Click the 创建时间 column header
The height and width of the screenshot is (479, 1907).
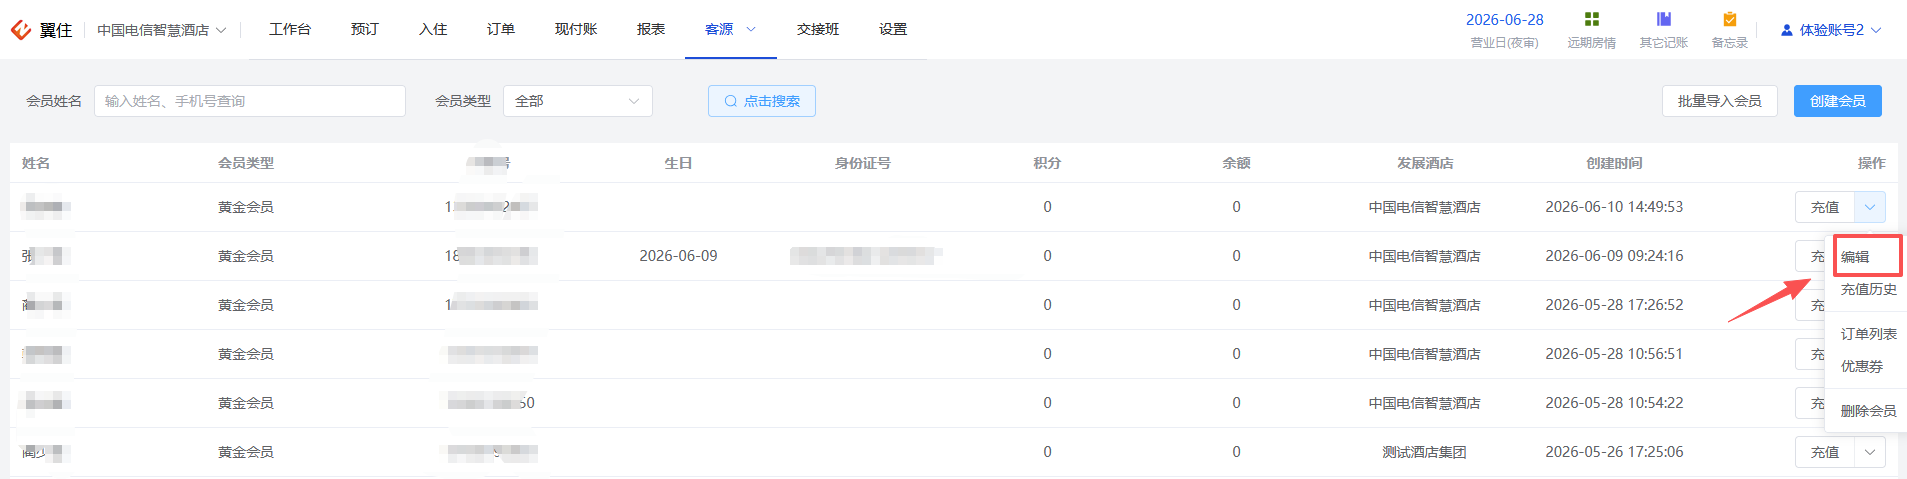pyautogui.click(x=1614, y=163)
